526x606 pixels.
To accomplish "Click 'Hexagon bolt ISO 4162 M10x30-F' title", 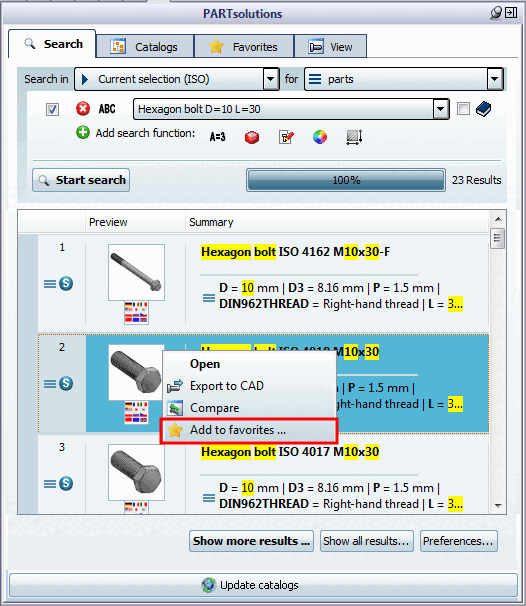I will 296,252.
